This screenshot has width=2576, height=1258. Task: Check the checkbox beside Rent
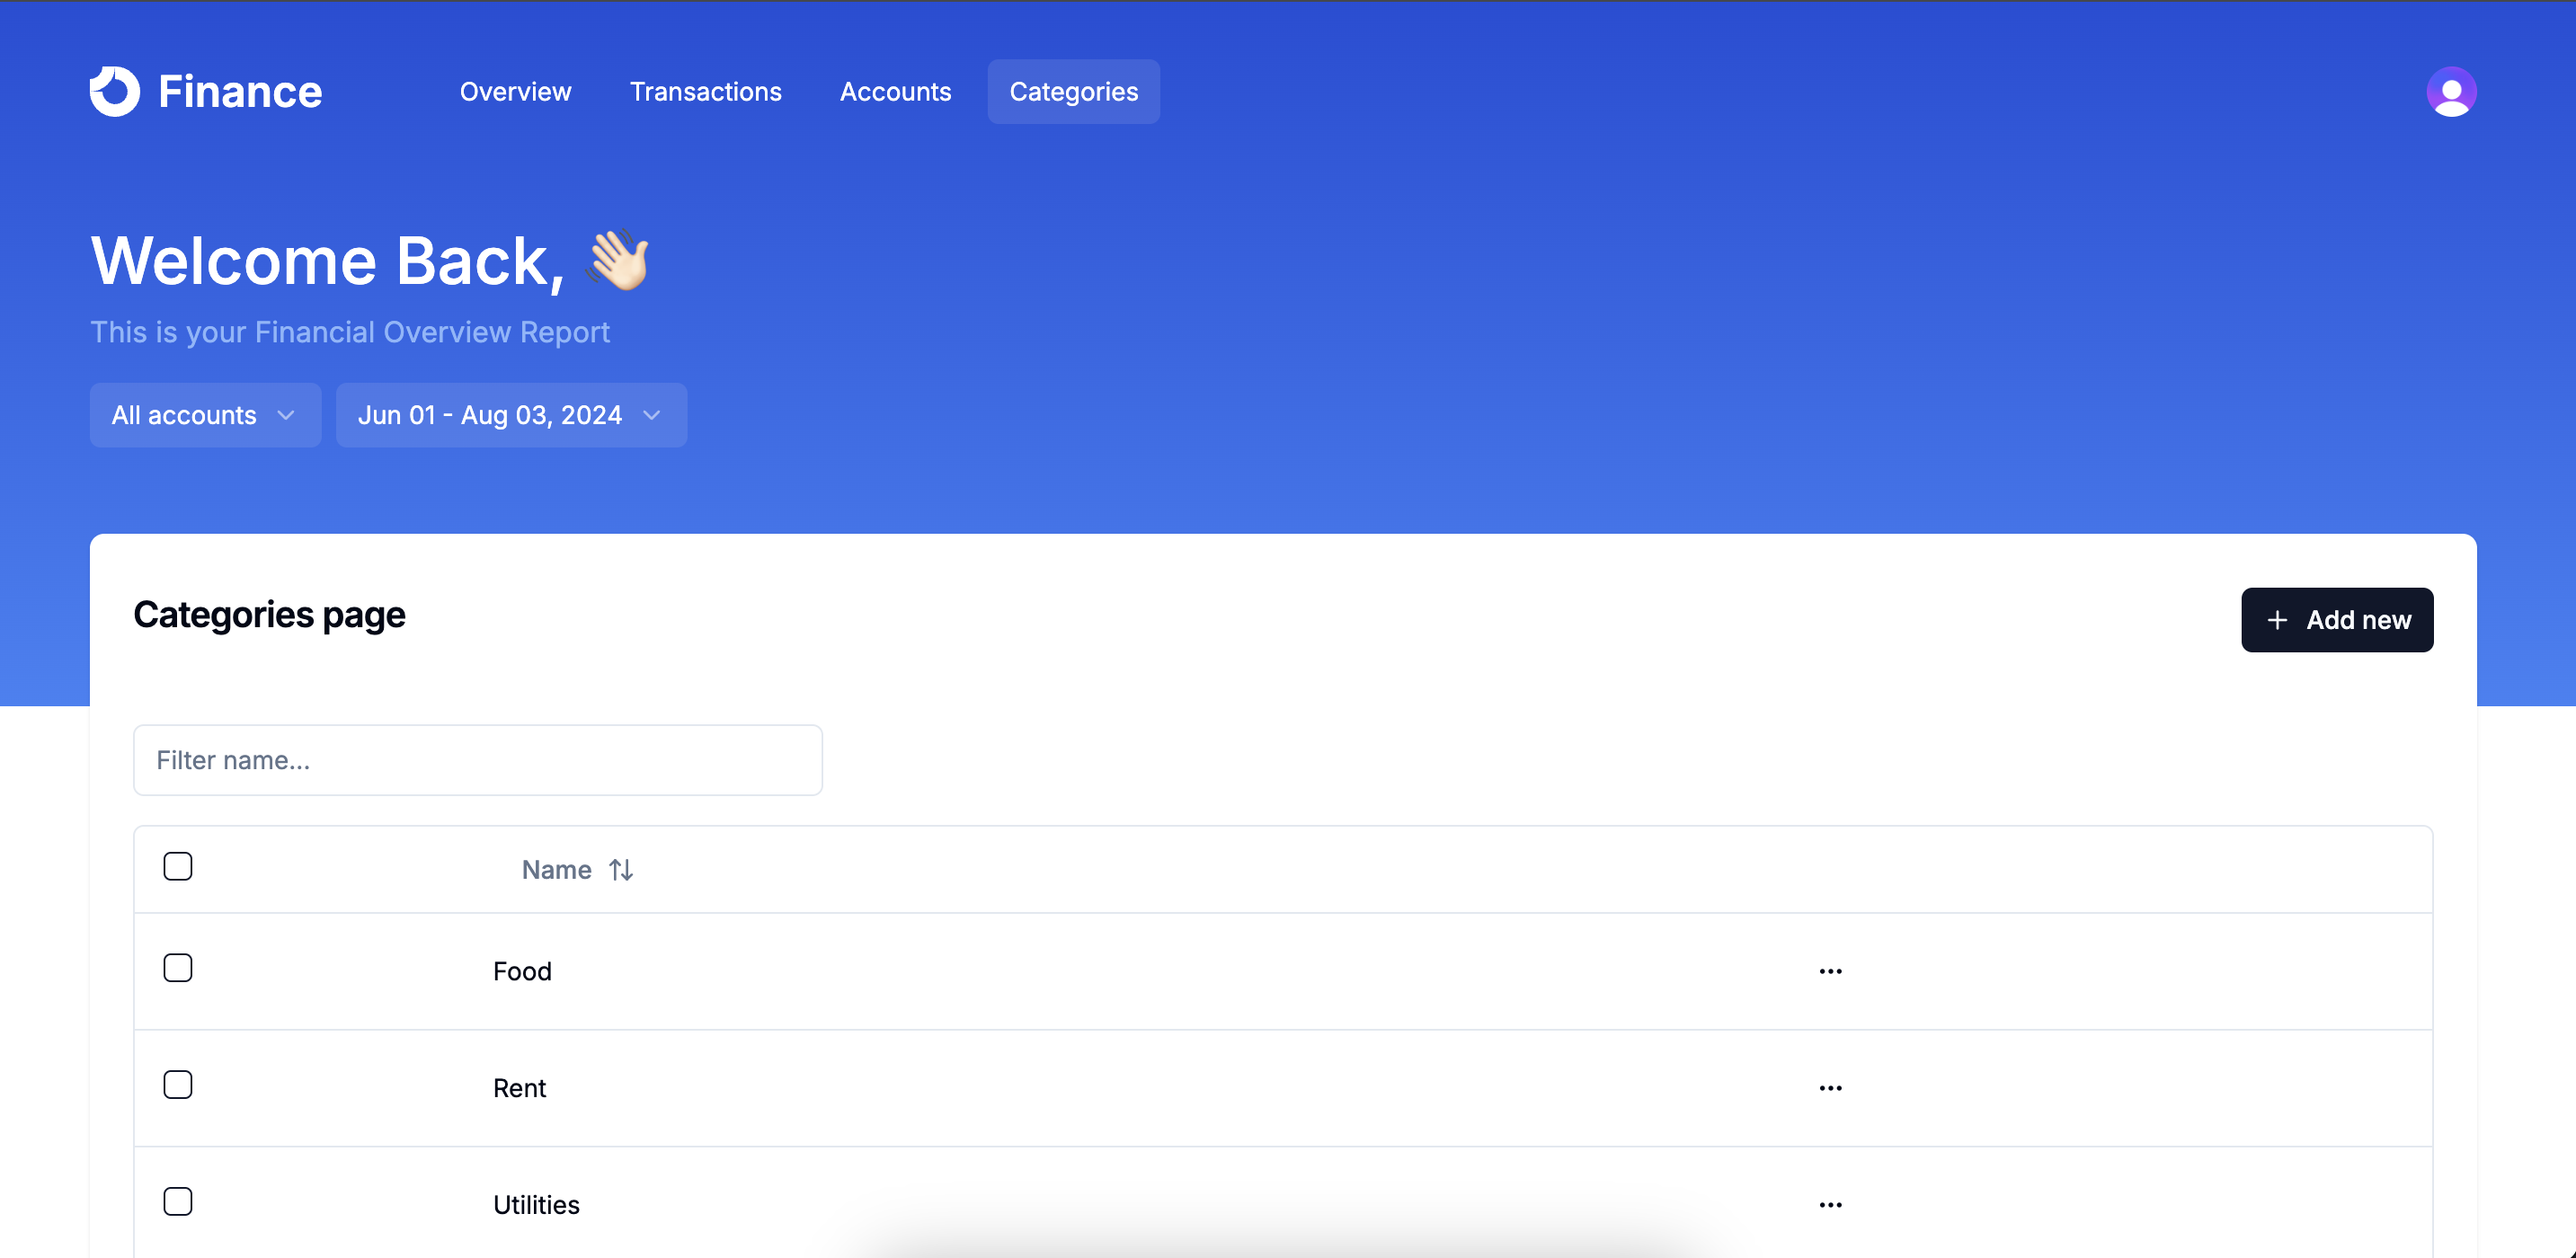(x=177, y=1083)
